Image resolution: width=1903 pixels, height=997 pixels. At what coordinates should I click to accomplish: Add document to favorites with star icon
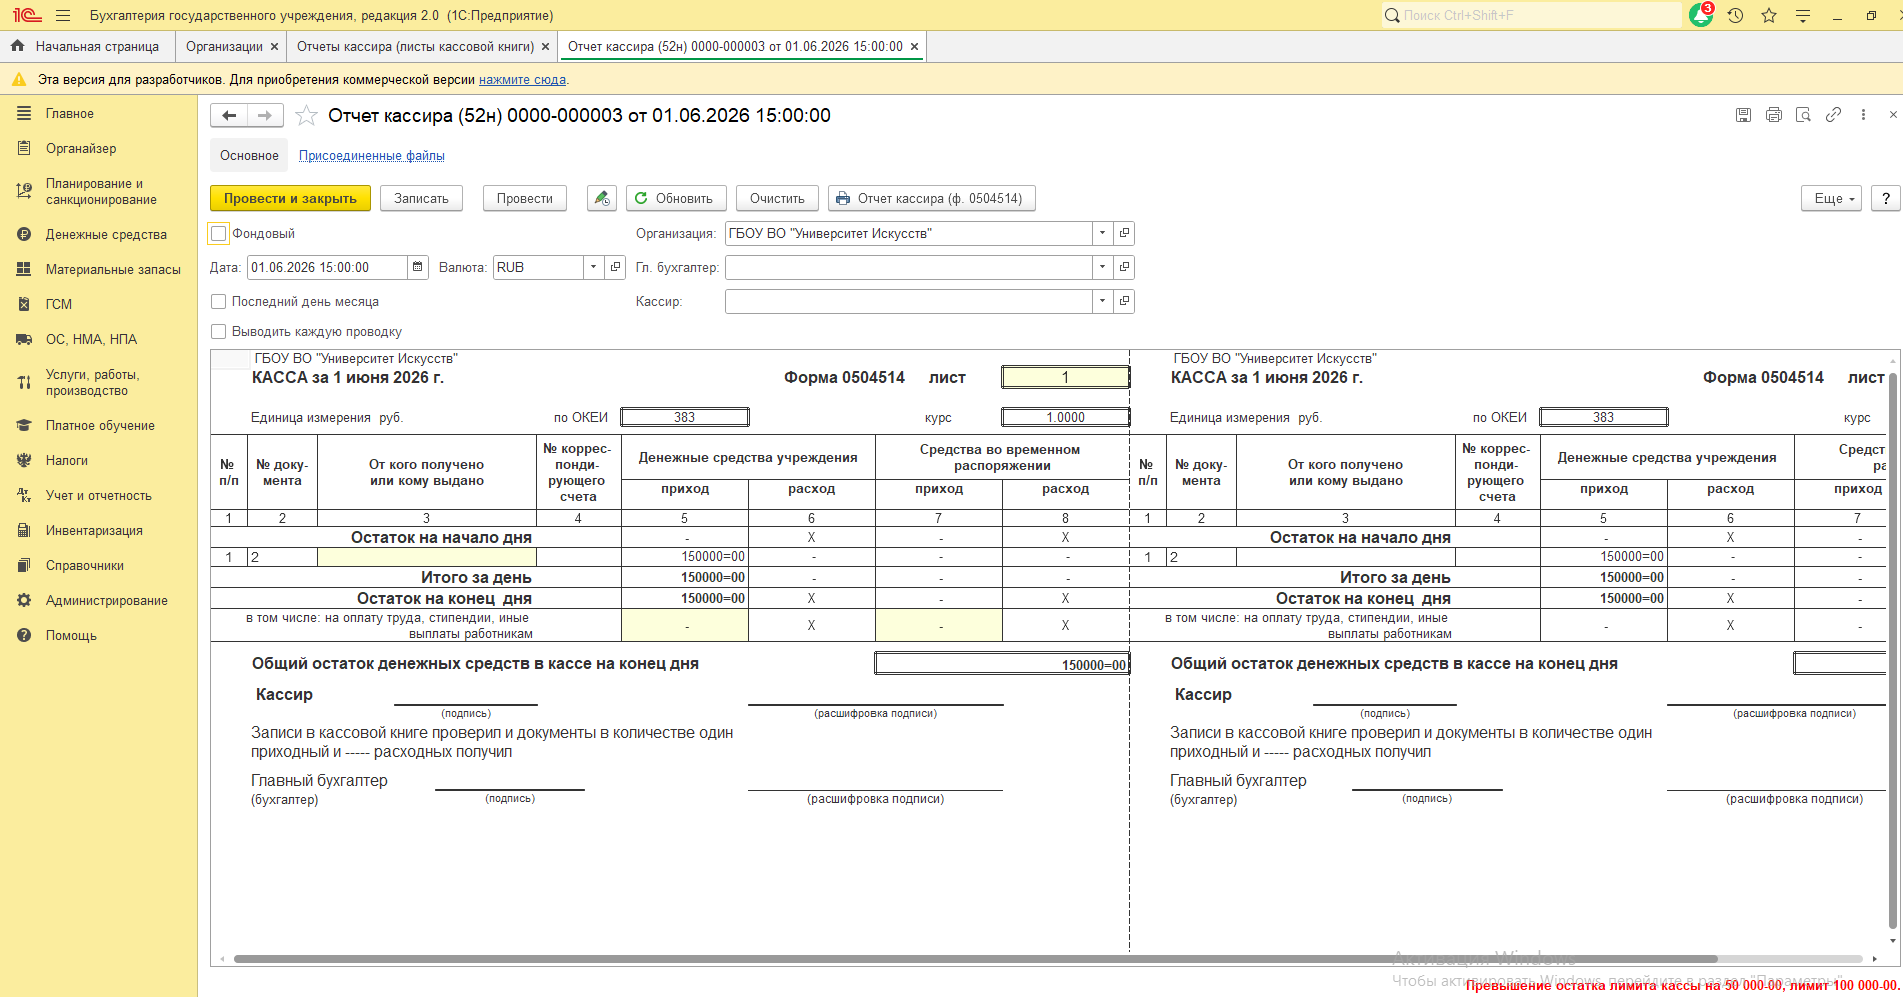[307, 116]
